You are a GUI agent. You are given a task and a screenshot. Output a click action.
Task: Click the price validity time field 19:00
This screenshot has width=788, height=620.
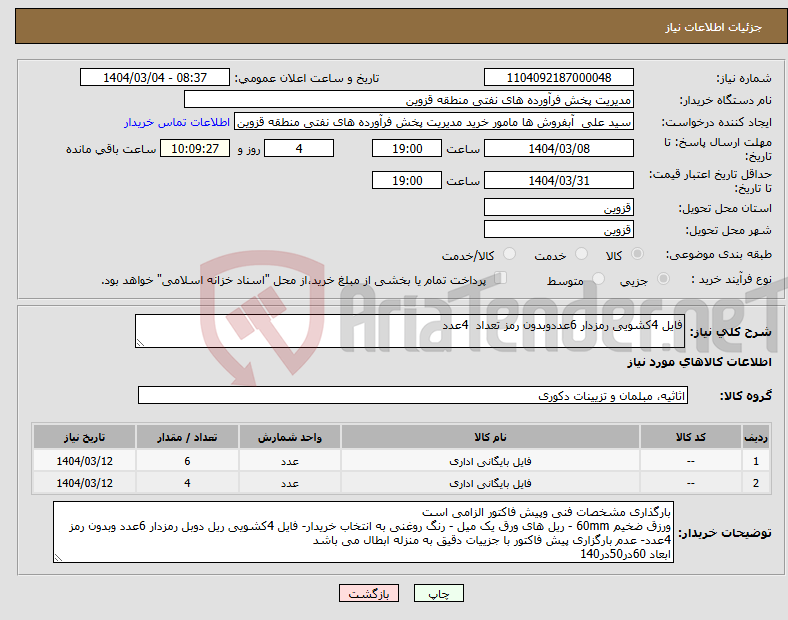pos(407,180)
